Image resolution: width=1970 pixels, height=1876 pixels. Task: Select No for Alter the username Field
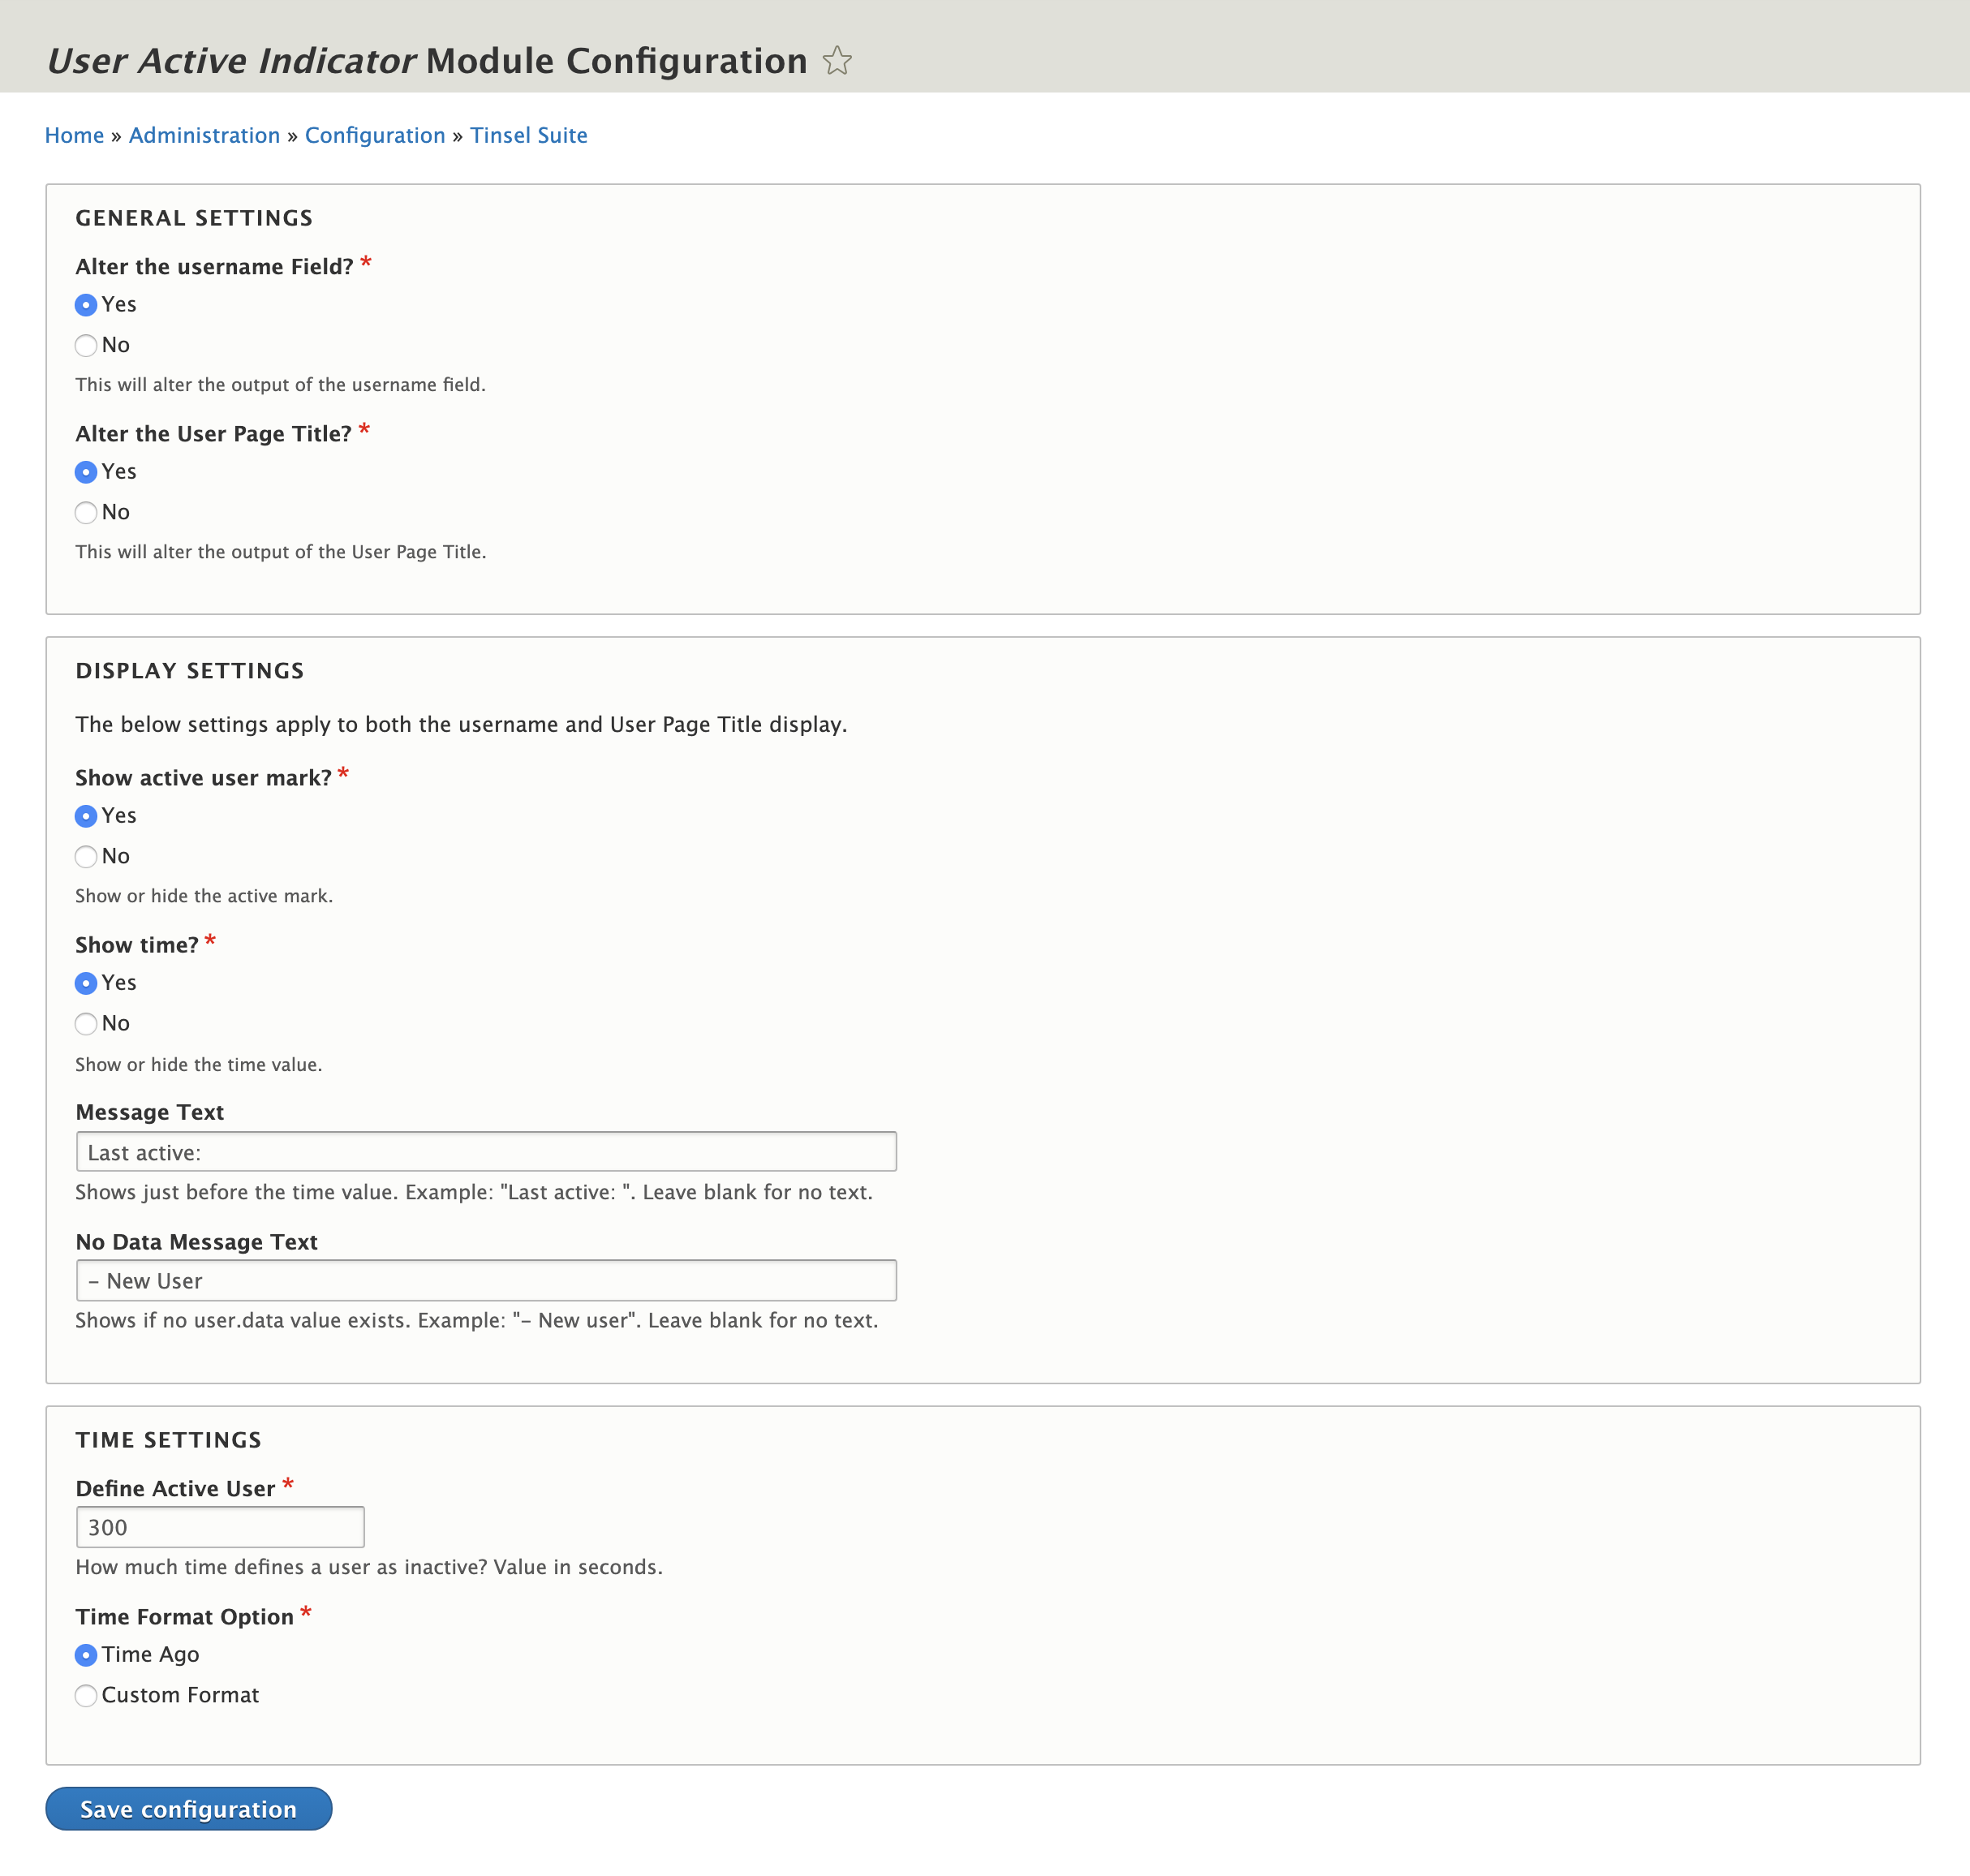[86, 345]
